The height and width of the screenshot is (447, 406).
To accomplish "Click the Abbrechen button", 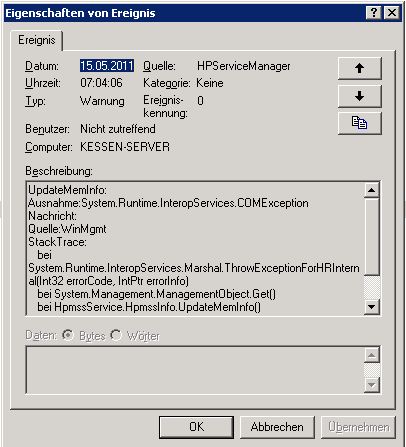I will (277, 427).
